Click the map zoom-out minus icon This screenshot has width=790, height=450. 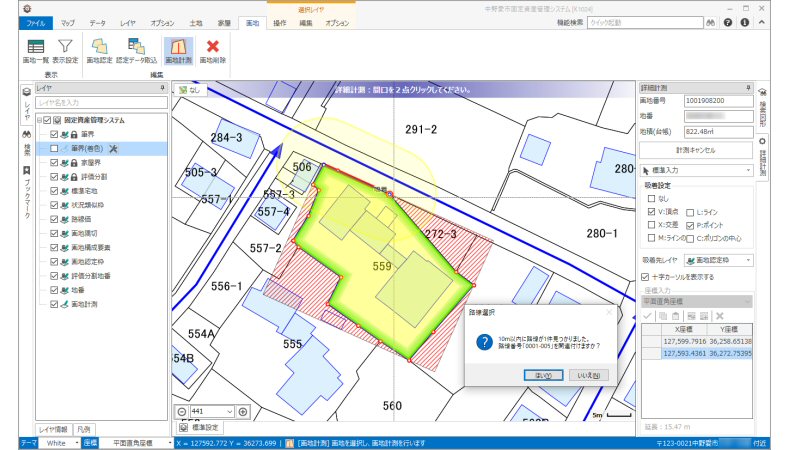183,411
